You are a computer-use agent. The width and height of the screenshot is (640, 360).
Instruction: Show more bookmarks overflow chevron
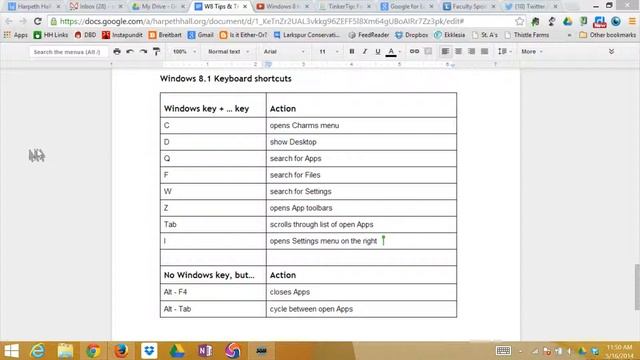(569, 35)
